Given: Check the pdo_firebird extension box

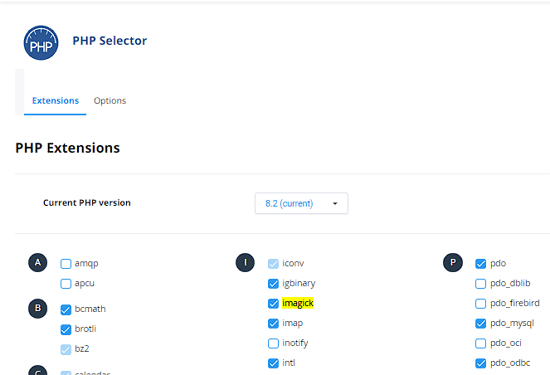Looking at the screenshot, I should (481, 303).
